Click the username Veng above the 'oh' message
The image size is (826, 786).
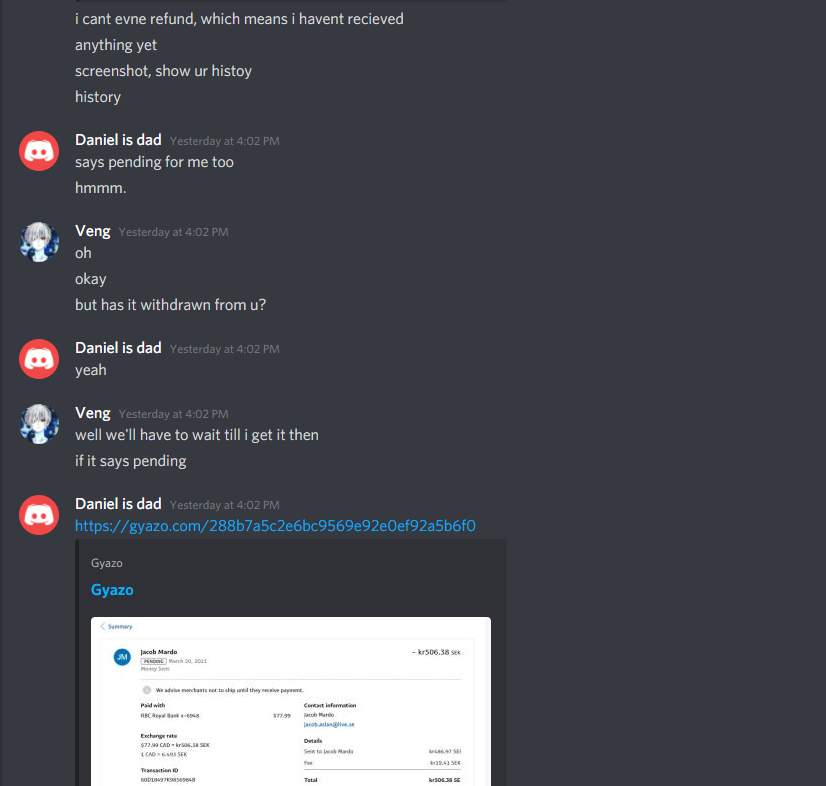(93, 231)
